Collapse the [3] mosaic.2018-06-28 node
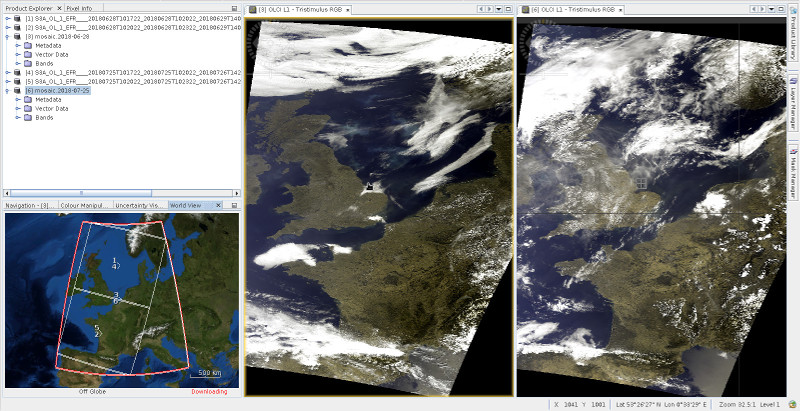800x411 pixels. click(x=8, y=37)
